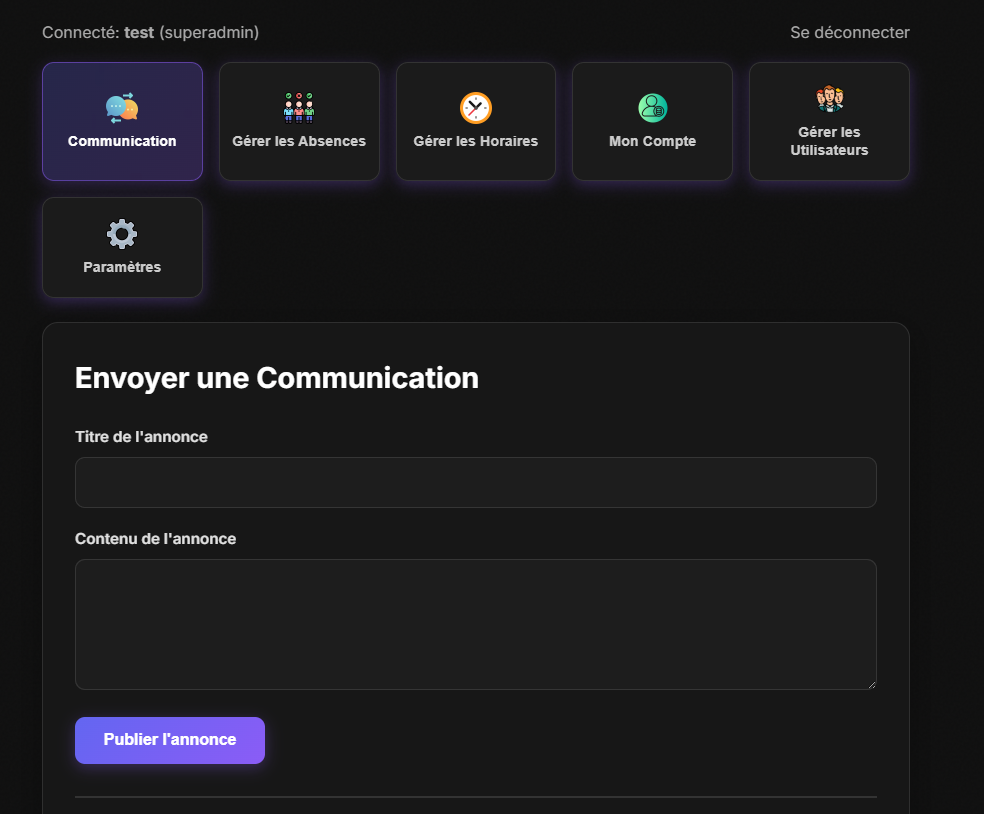
Task: Focus the Titre de l'annonce input field
Action: (x=475, y=482)
